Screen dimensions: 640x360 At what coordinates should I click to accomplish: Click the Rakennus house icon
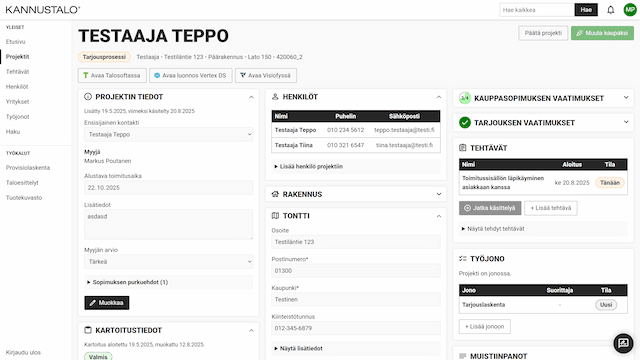tap(275, 194)
